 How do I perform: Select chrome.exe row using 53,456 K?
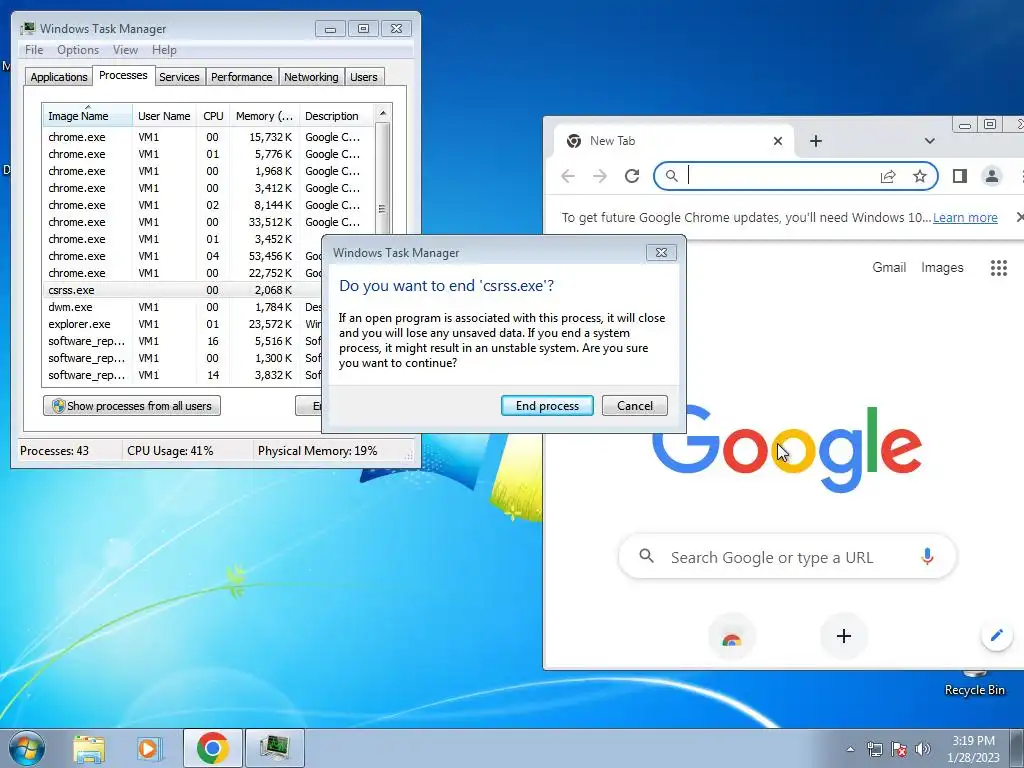click(183, 256)
